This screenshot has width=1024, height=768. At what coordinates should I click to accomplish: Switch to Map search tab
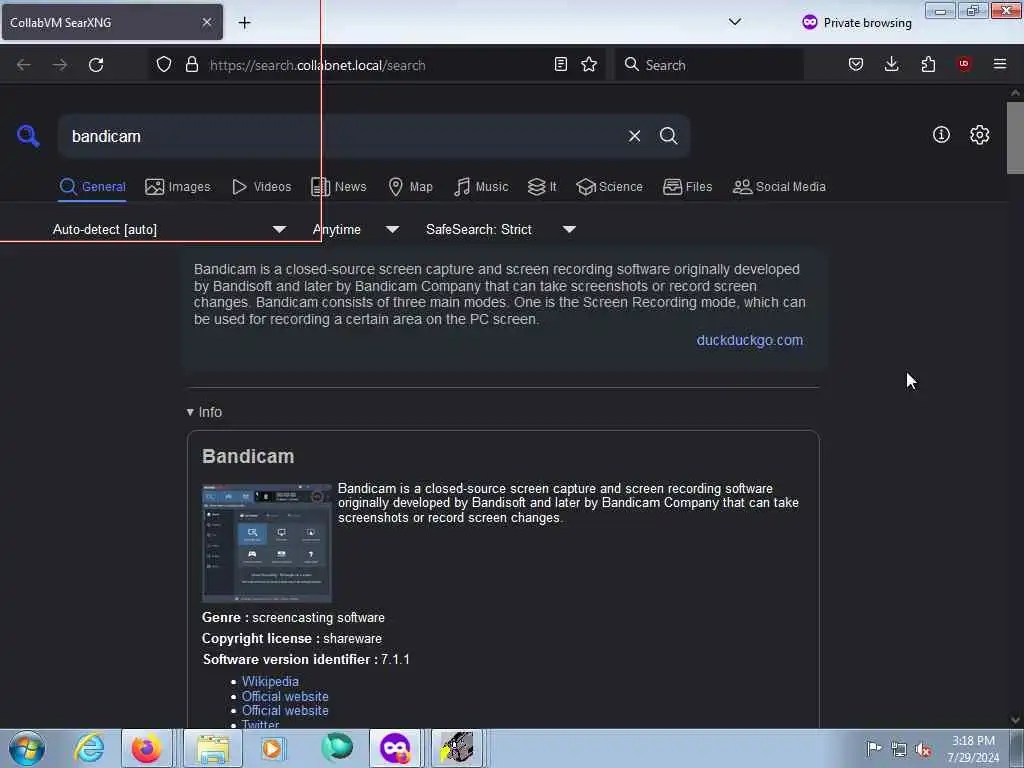coord(410,187)
